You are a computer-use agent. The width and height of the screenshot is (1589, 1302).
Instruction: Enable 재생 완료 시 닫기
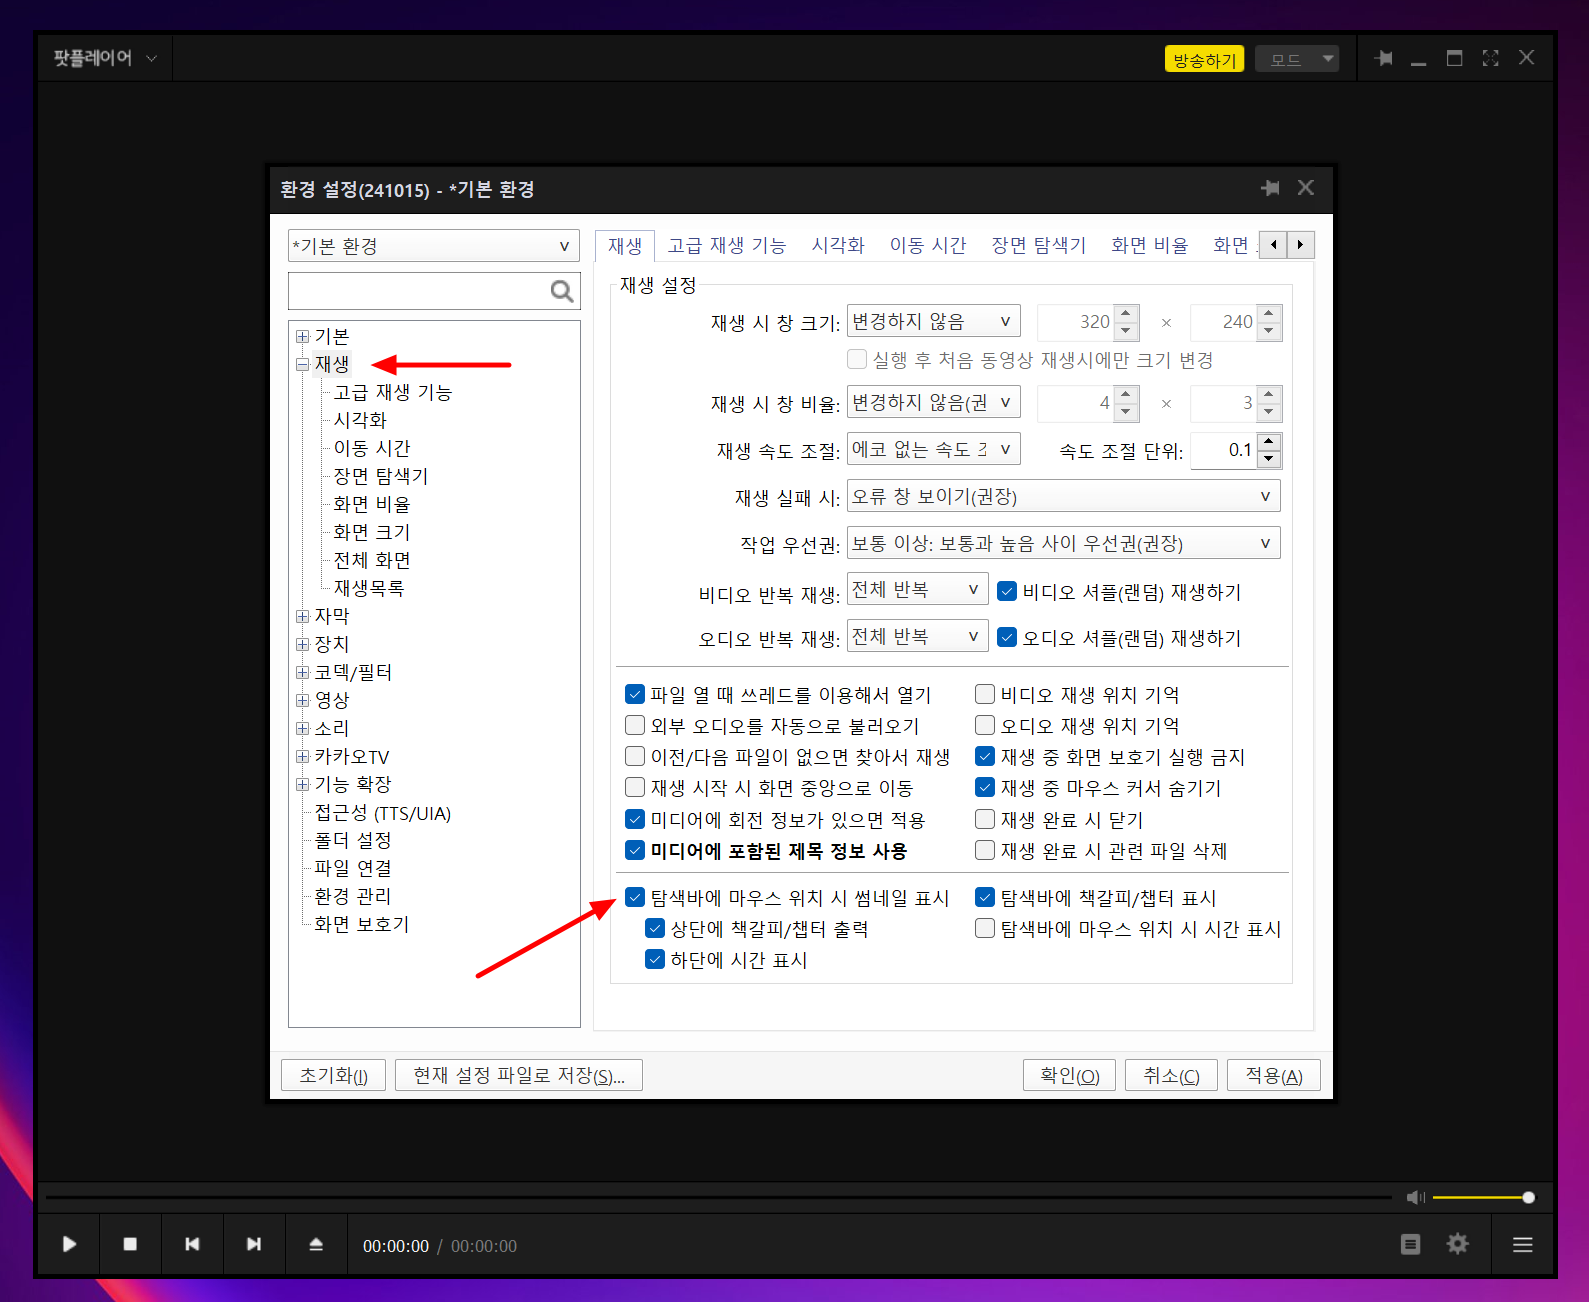click(985, 819)
